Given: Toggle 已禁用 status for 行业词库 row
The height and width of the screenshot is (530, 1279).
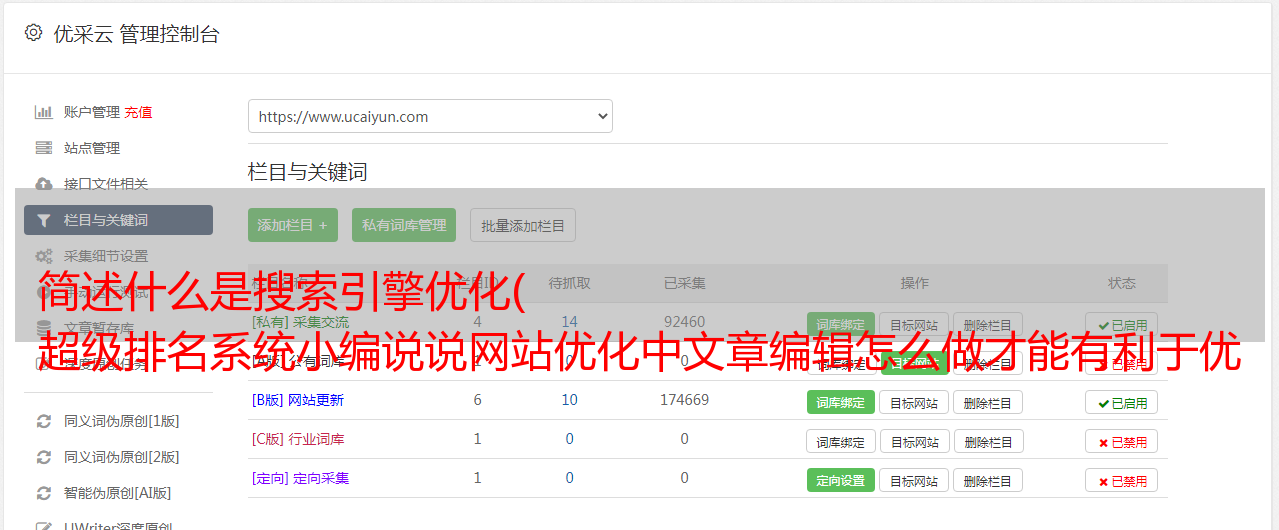Looking at the screenshot, I should pos(1122,441).
